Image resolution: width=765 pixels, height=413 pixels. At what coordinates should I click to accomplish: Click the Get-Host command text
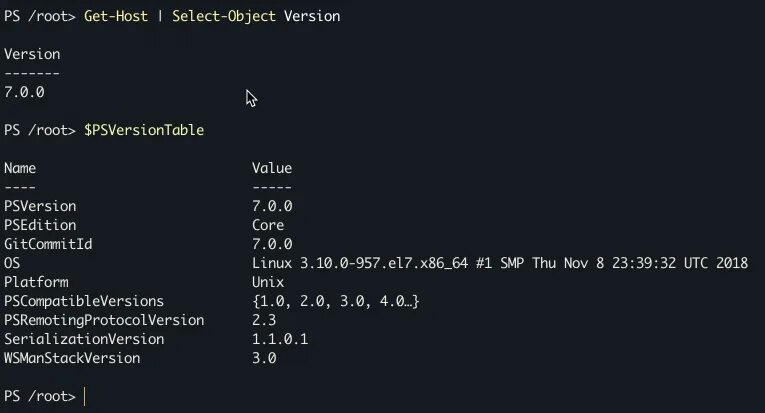(x=119, y=17)
